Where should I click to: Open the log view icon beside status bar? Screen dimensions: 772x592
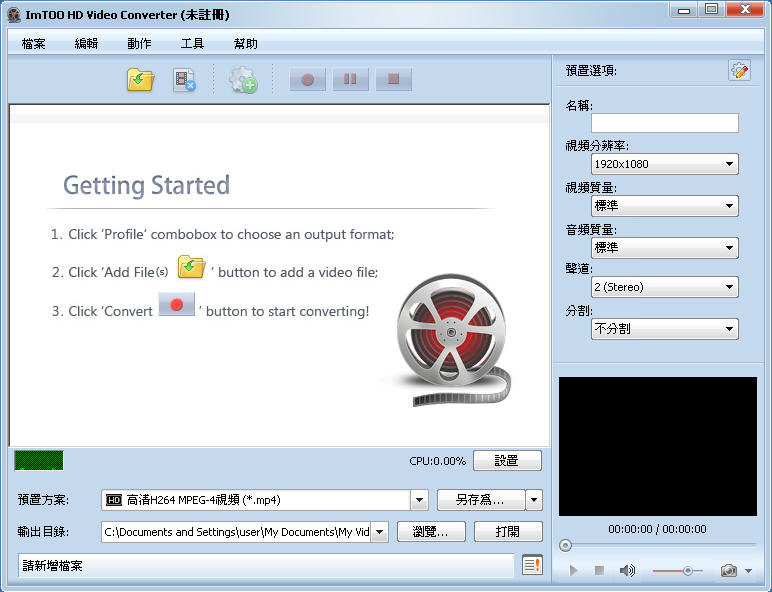(x=532, y=565)
